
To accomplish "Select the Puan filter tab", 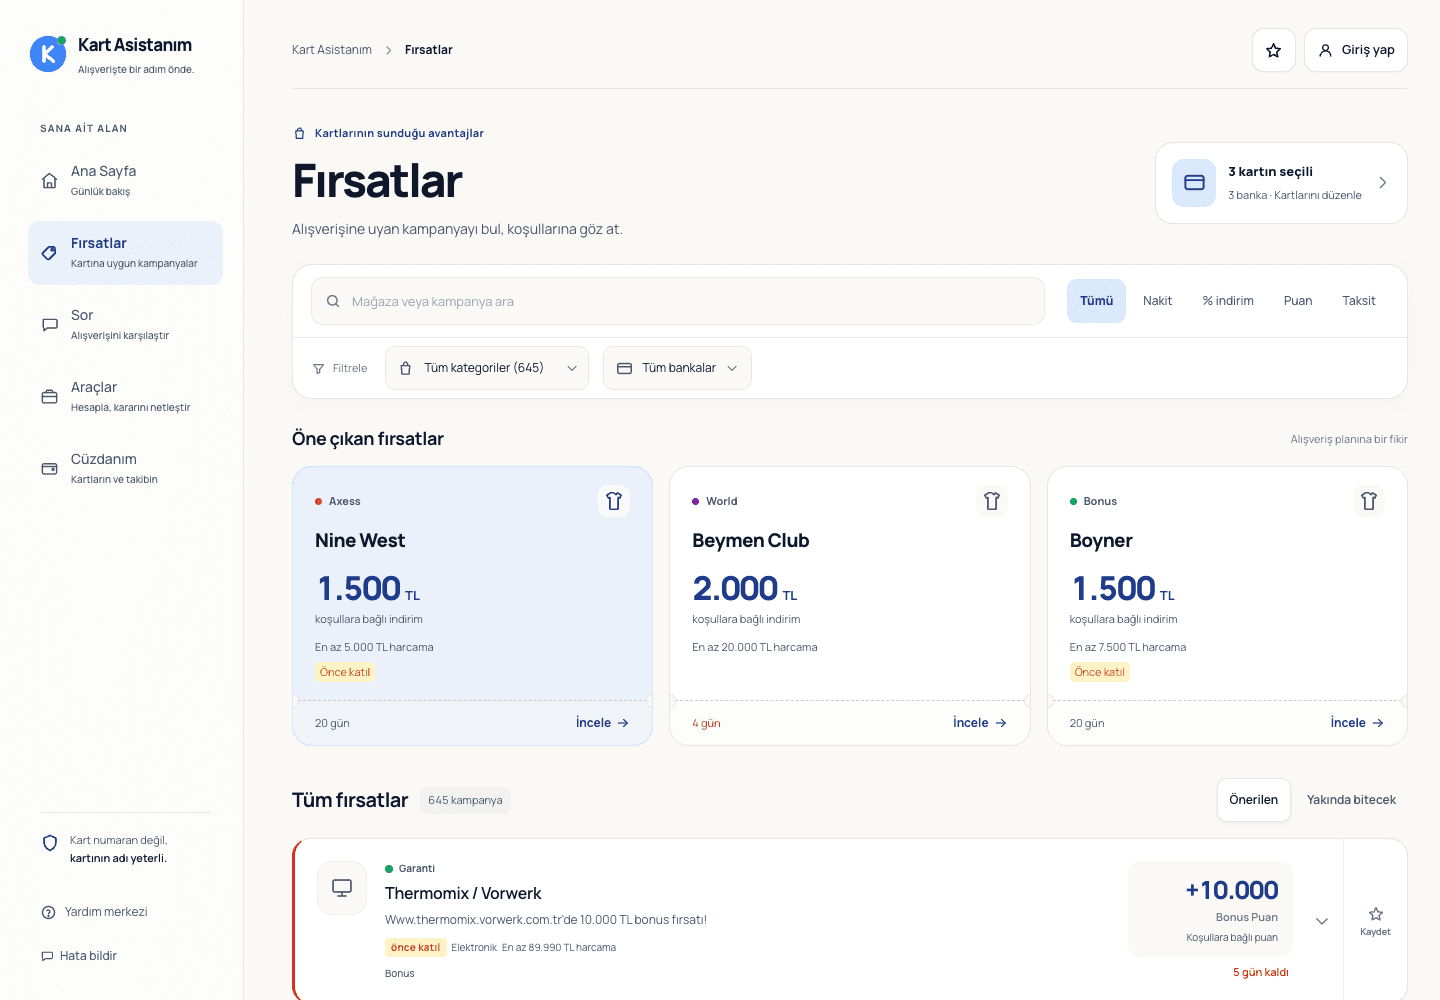I will tap(1298, 301).
